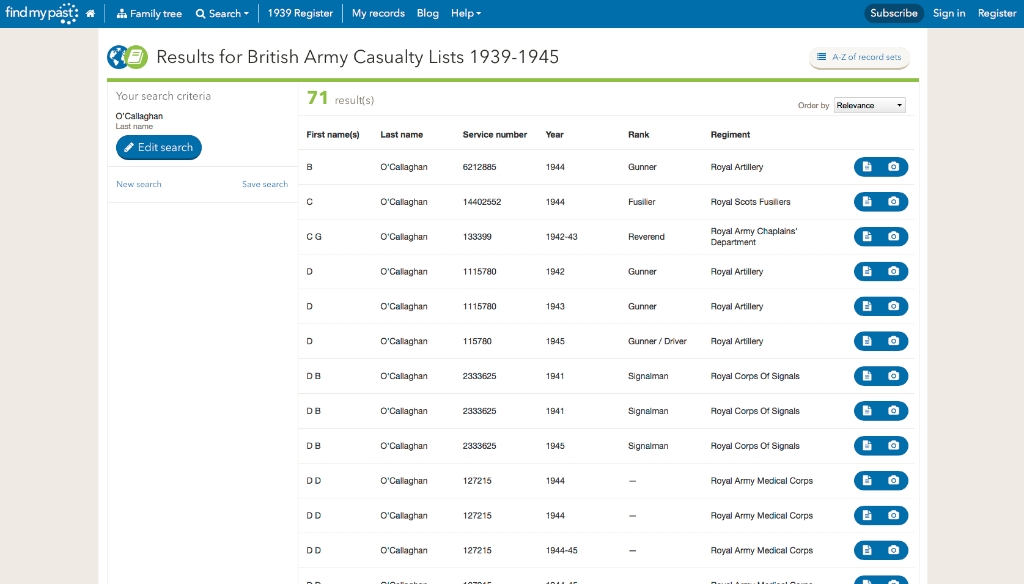Viewport: 1024px width, 584px height.
Task: Open A-Z of record sets
Action: [x=859, y=57]
